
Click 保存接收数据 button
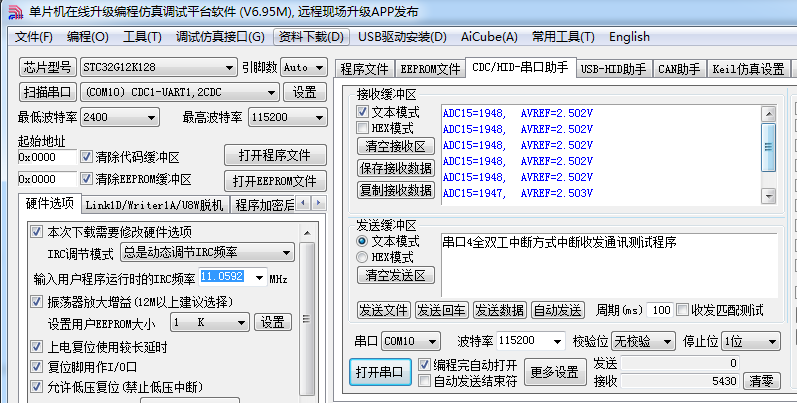[x=395, y=168]
